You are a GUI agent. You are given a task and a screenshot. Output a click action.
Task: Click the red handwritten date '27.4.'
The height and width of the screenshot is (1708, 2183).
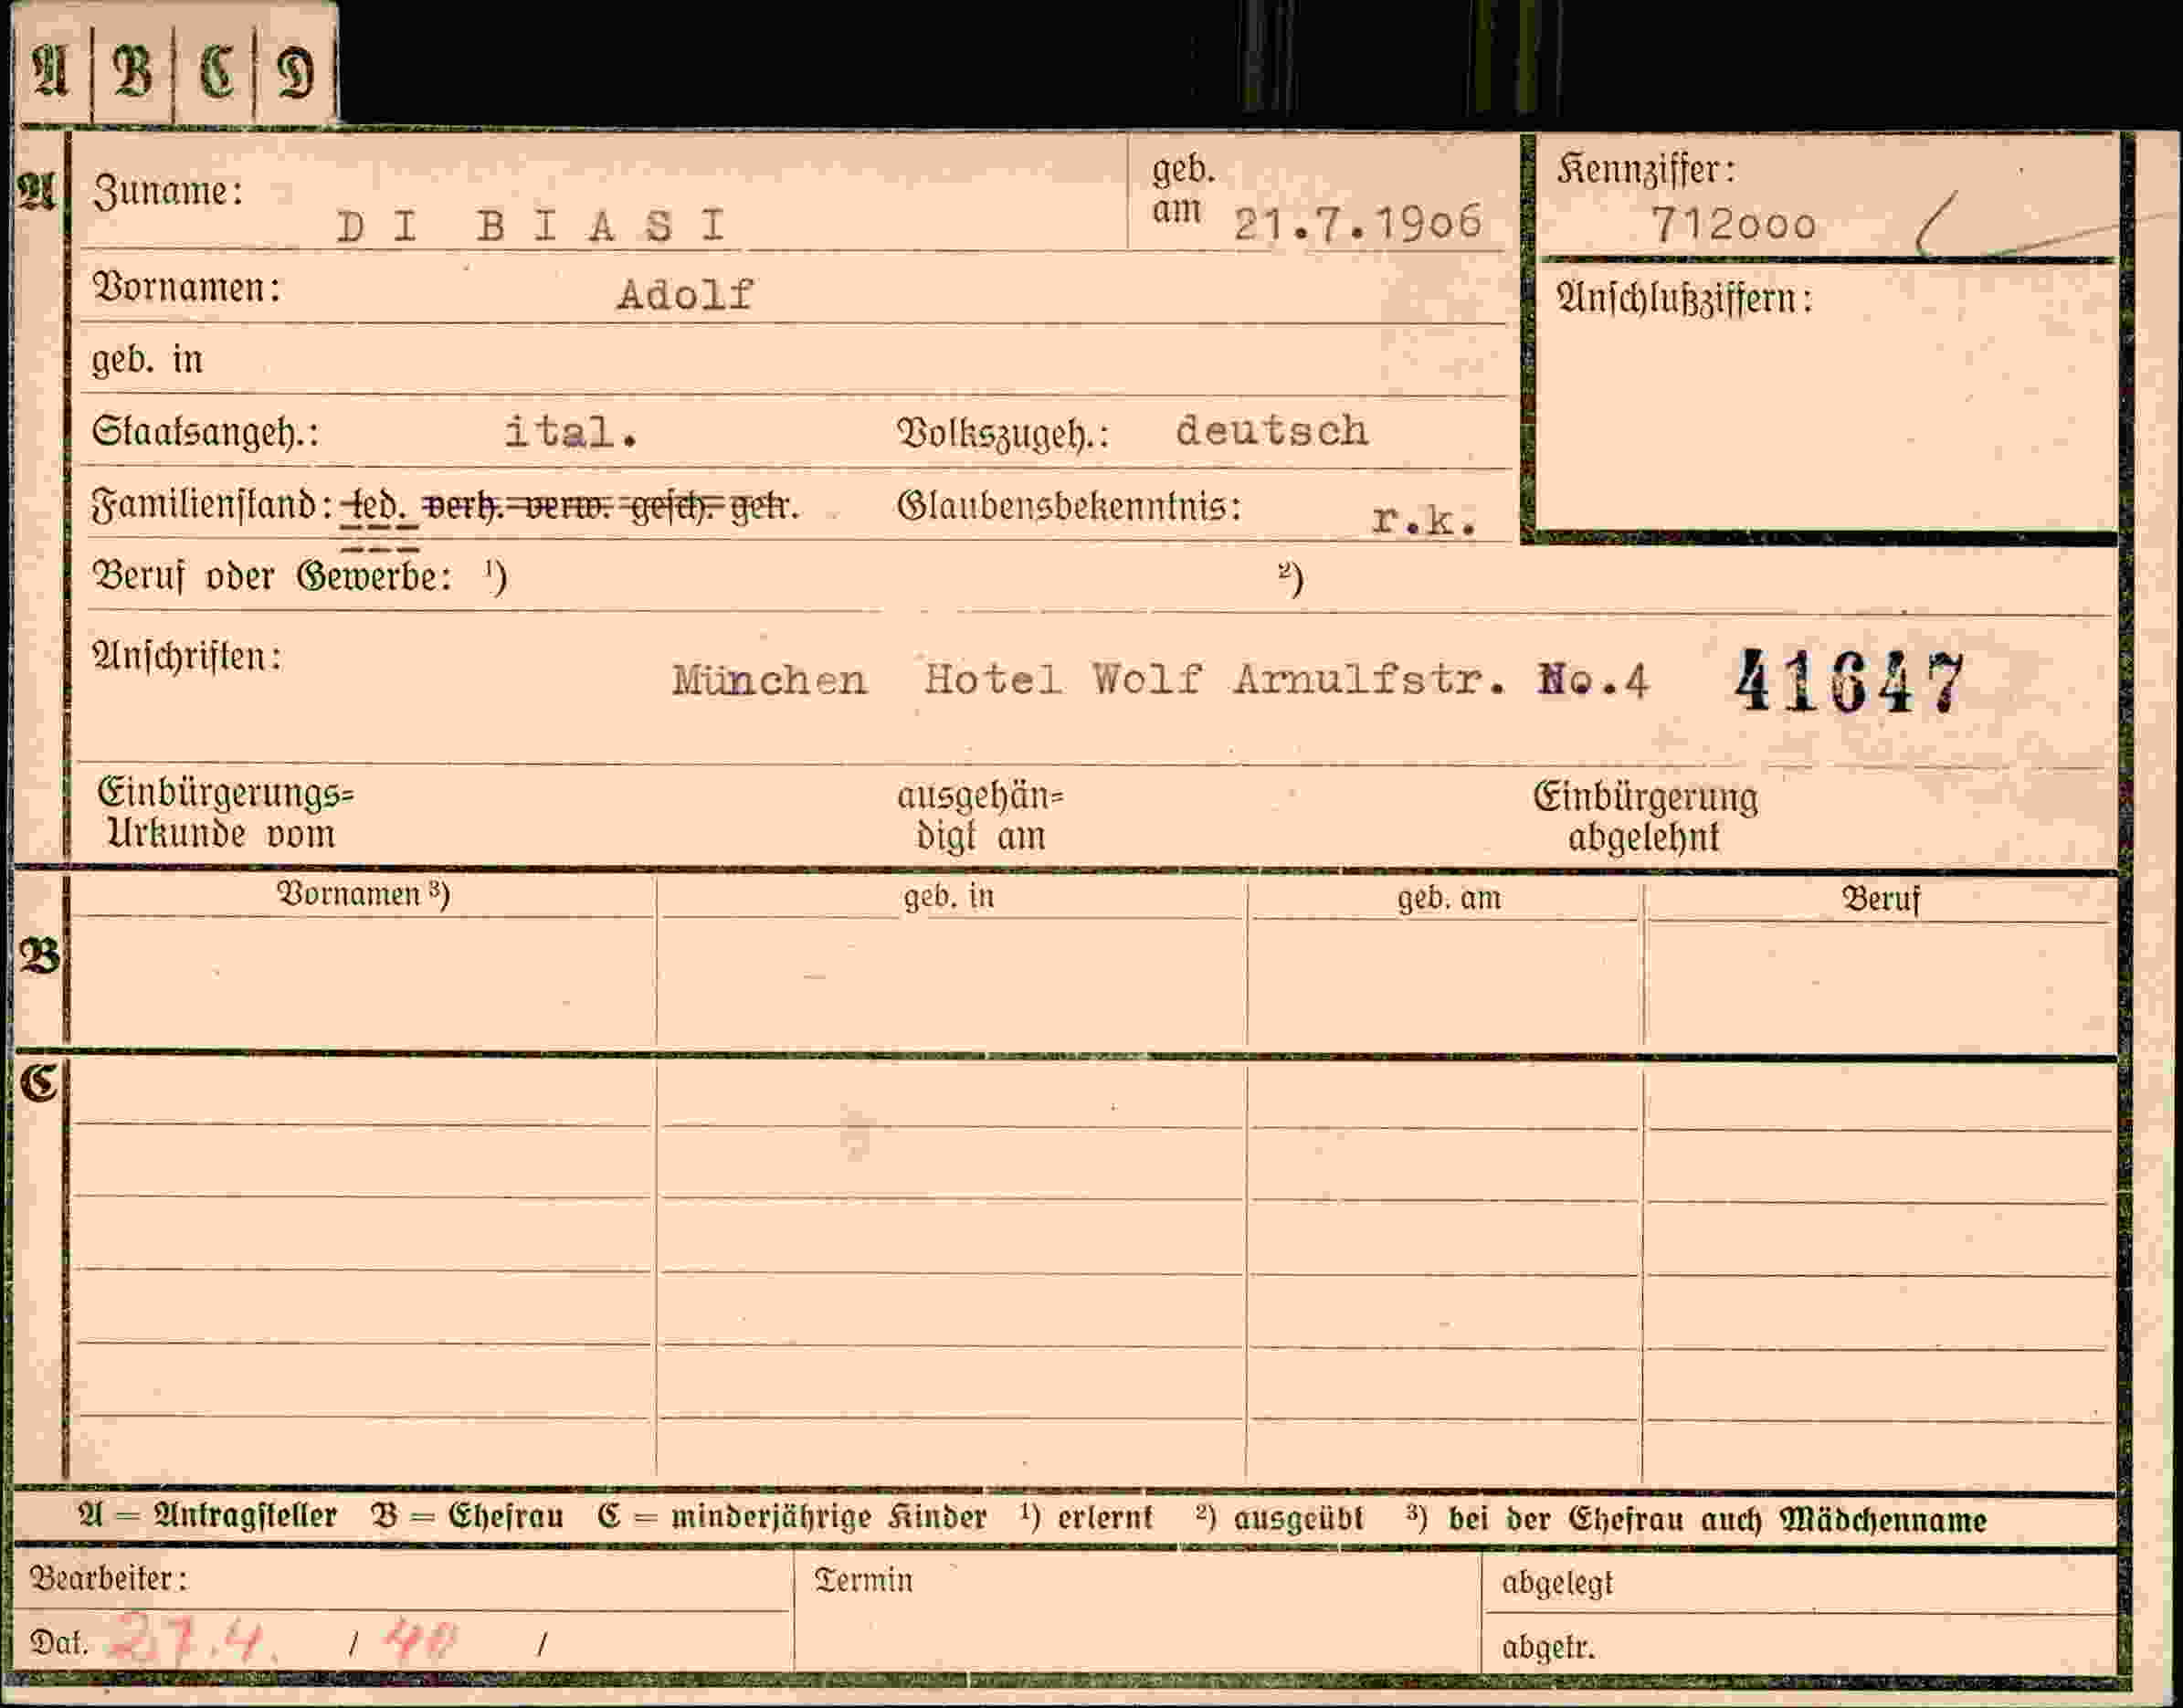pyautogui.click(x=193, y=1640)
